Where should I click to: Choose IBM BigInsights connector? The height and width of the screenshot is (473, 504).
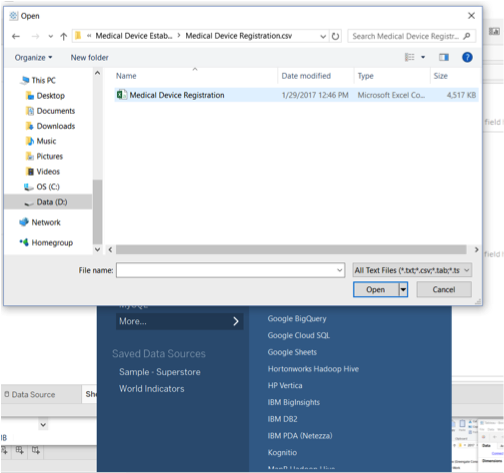(x=293, y=402)
